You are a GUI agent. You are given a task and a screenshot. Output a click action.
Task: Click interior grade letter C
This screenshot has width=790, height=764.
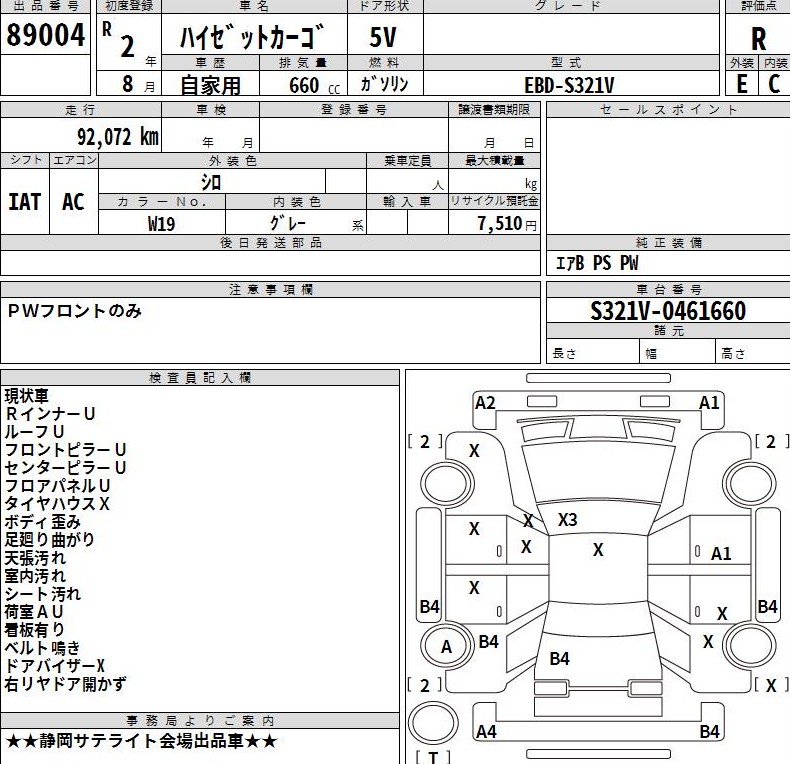pyautogui.click(x=774, y=84)
